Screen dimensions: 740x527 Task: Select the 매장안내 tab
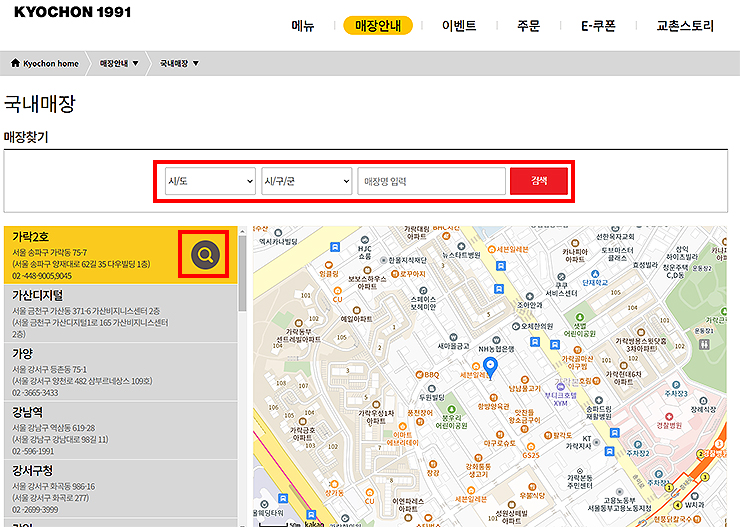click(378, 25)
